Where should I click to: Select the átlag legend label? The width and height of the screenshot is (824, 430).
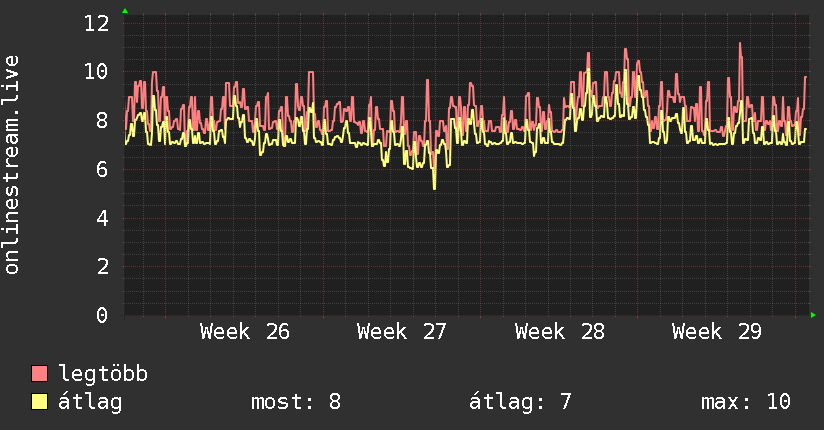tap(90, 403)
